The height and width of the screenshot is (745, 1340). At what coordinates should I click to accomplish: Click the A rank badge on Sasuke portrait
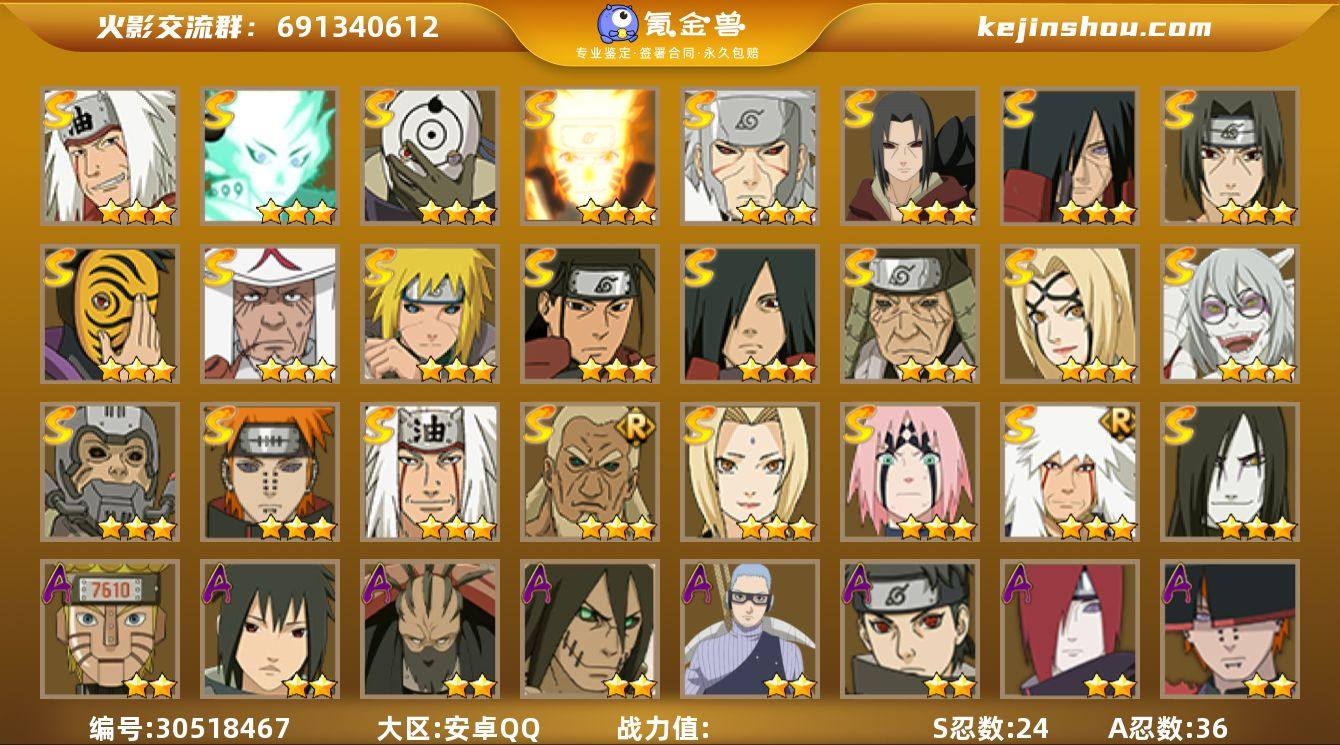coord(218,582)
